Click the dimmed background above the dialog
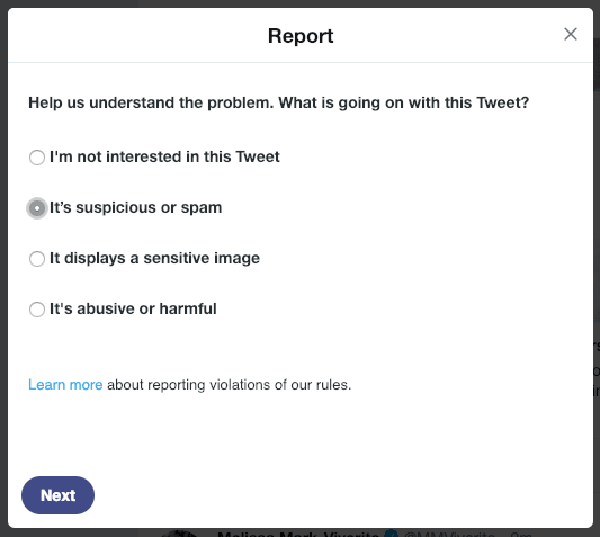Viewport: 600px width, 537px height. (x=300, y=3)
